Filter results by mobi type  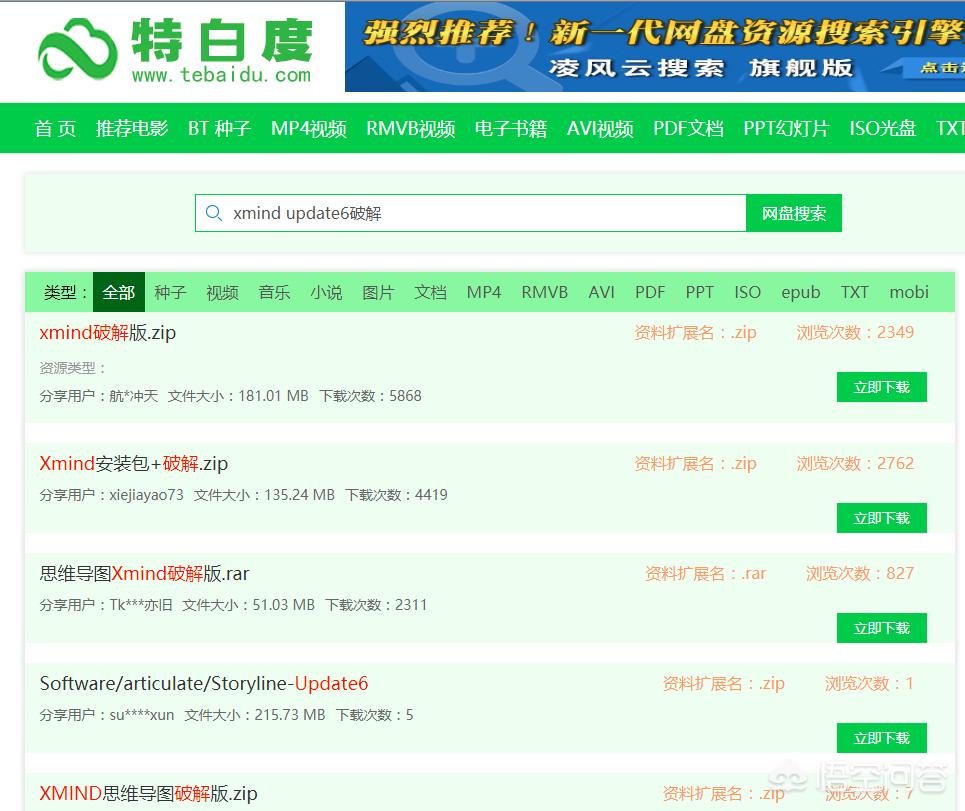pos(909,292)
